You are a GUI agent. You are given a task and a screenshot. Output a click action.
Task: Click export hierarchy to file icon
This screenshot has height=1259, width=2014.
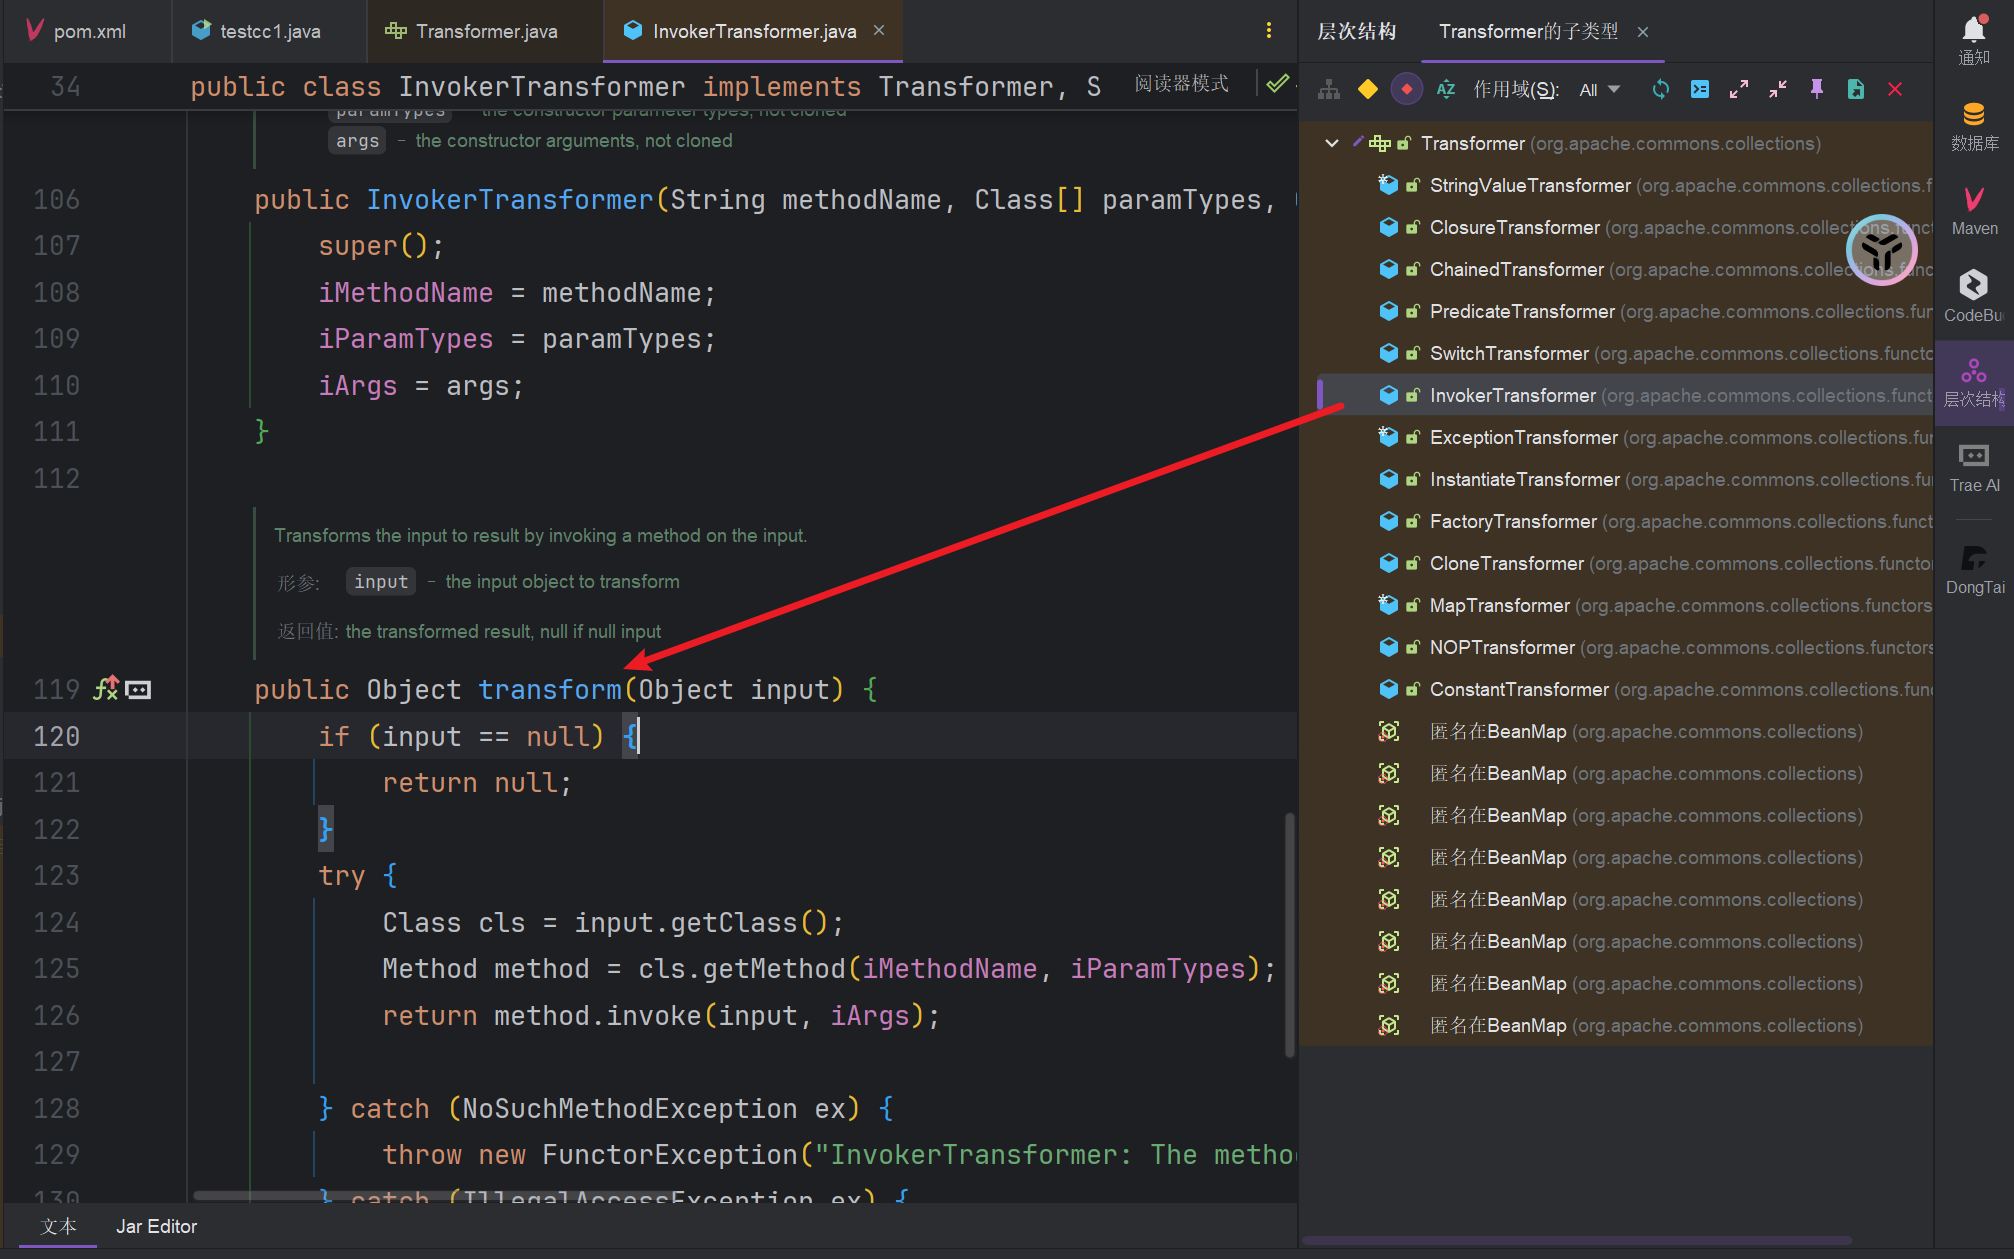coord(1856,90)
